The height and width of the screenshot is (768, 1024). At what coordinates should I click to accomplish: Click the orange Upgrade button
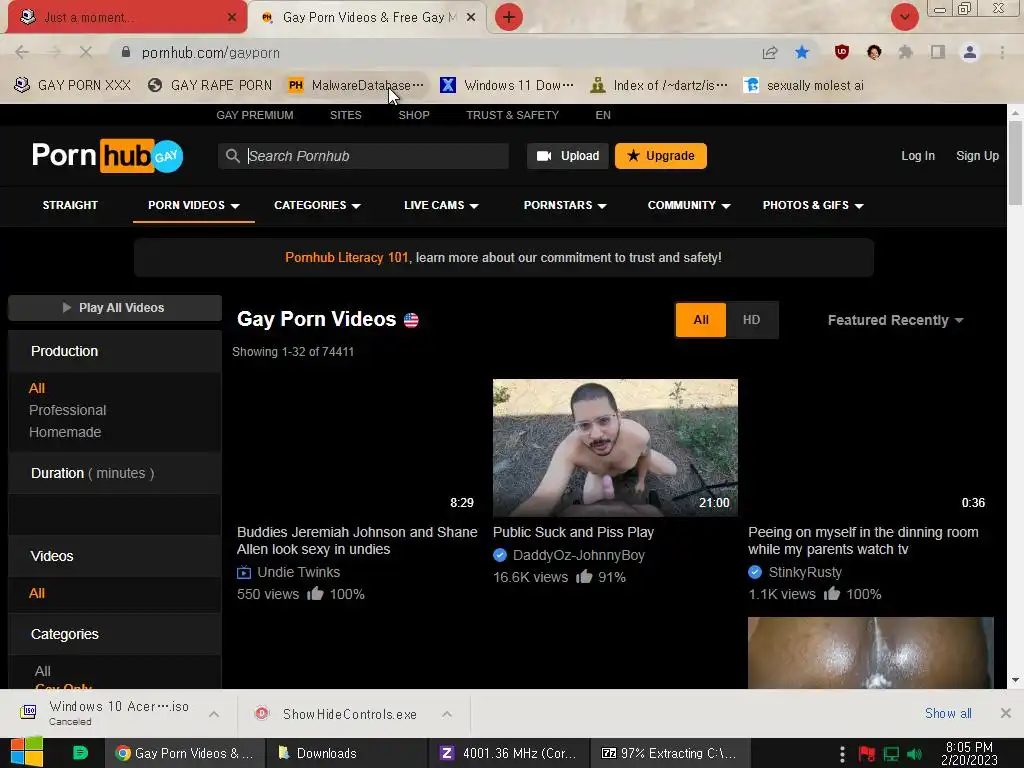[x=661, y=156]
